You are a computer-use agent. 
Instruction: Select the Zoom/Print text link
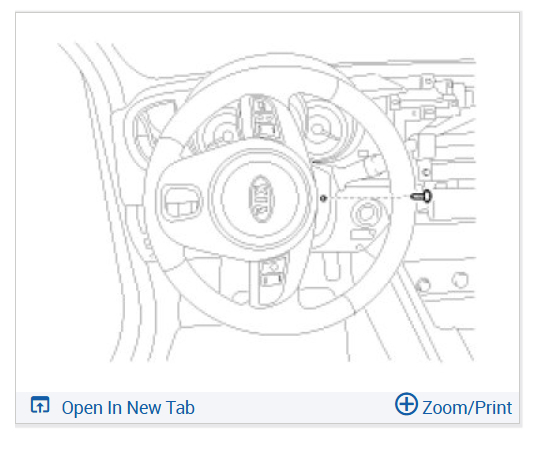[x=467, y=408]
